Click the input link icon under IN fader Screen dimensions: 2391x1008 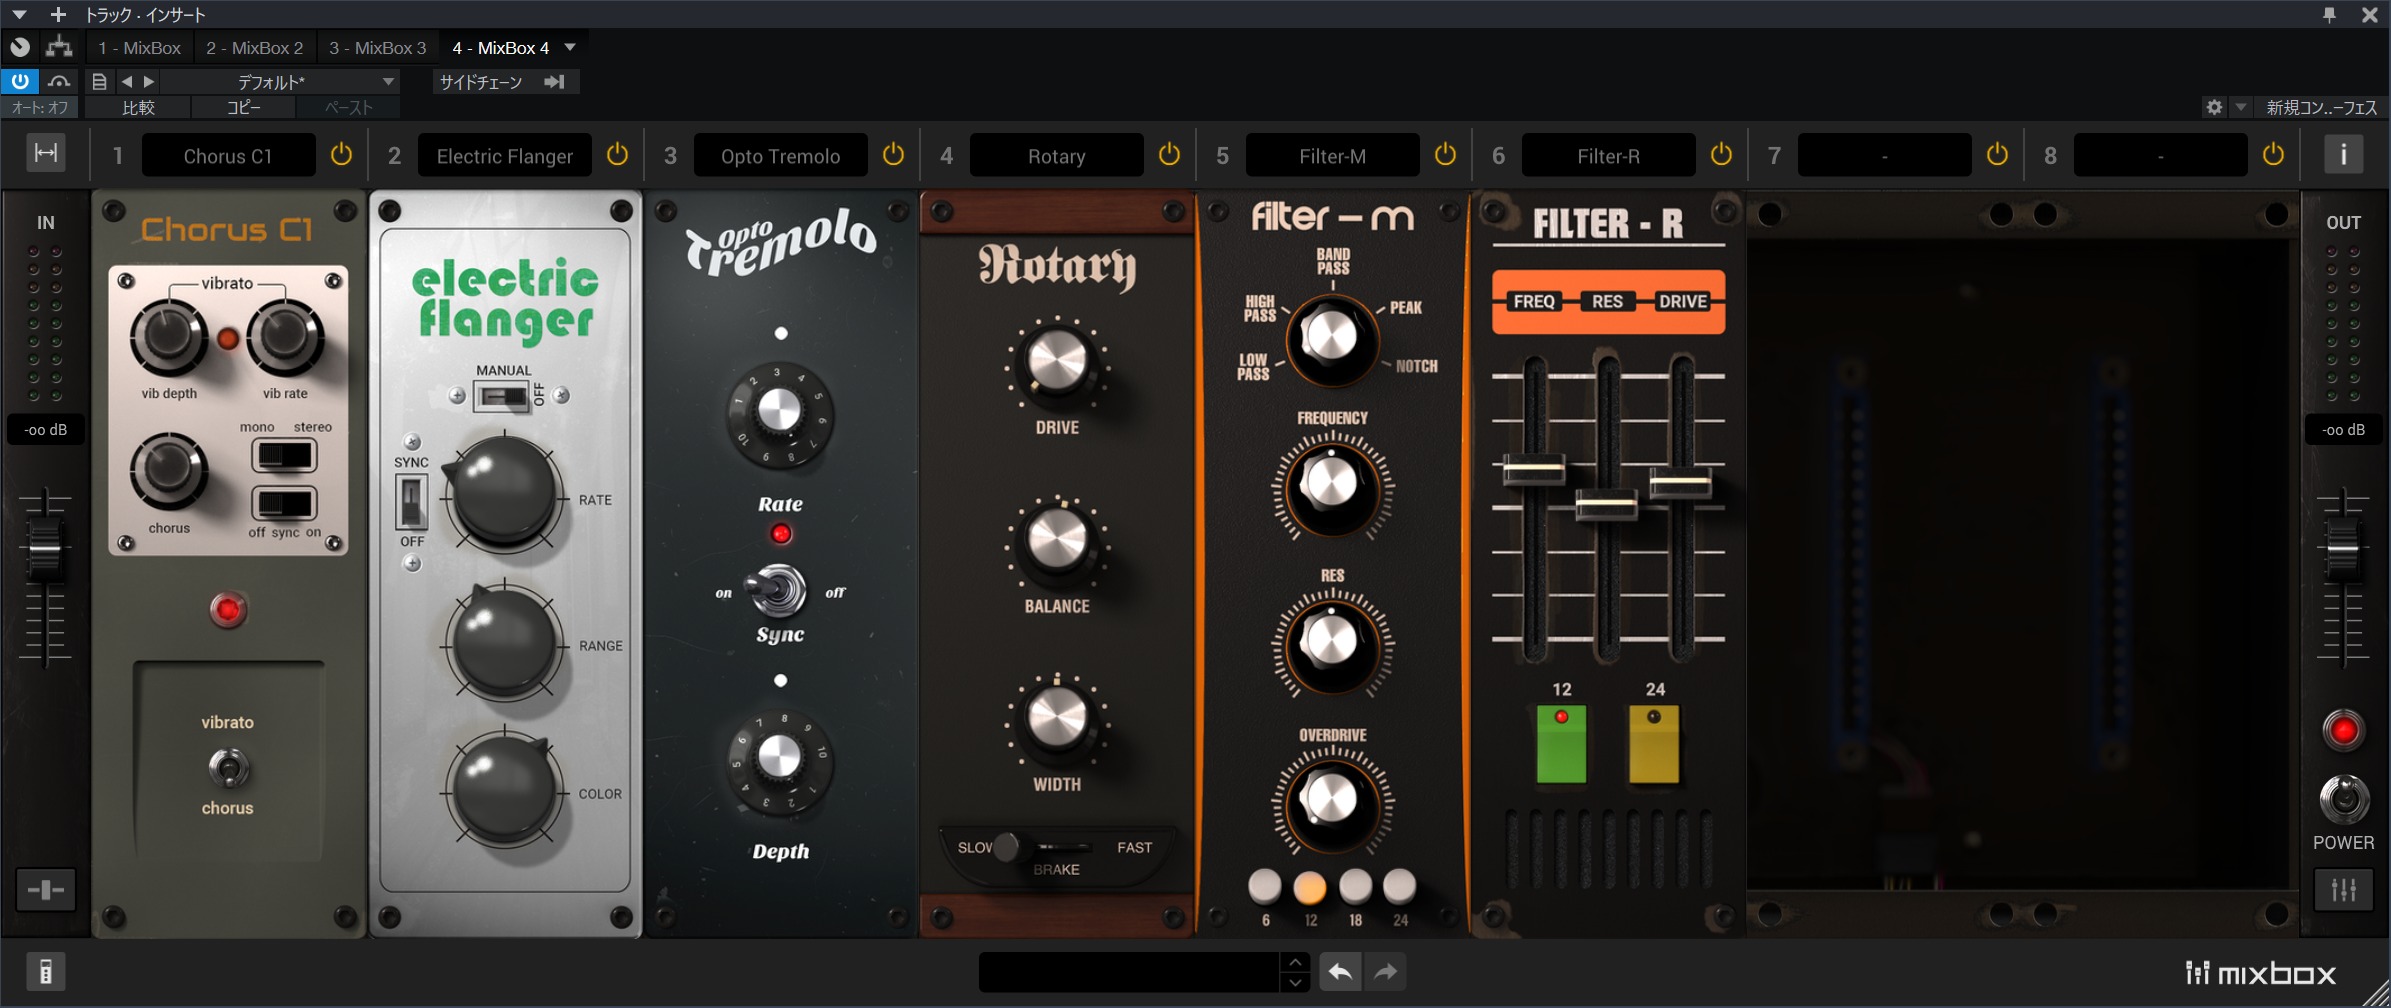(46, 889)
